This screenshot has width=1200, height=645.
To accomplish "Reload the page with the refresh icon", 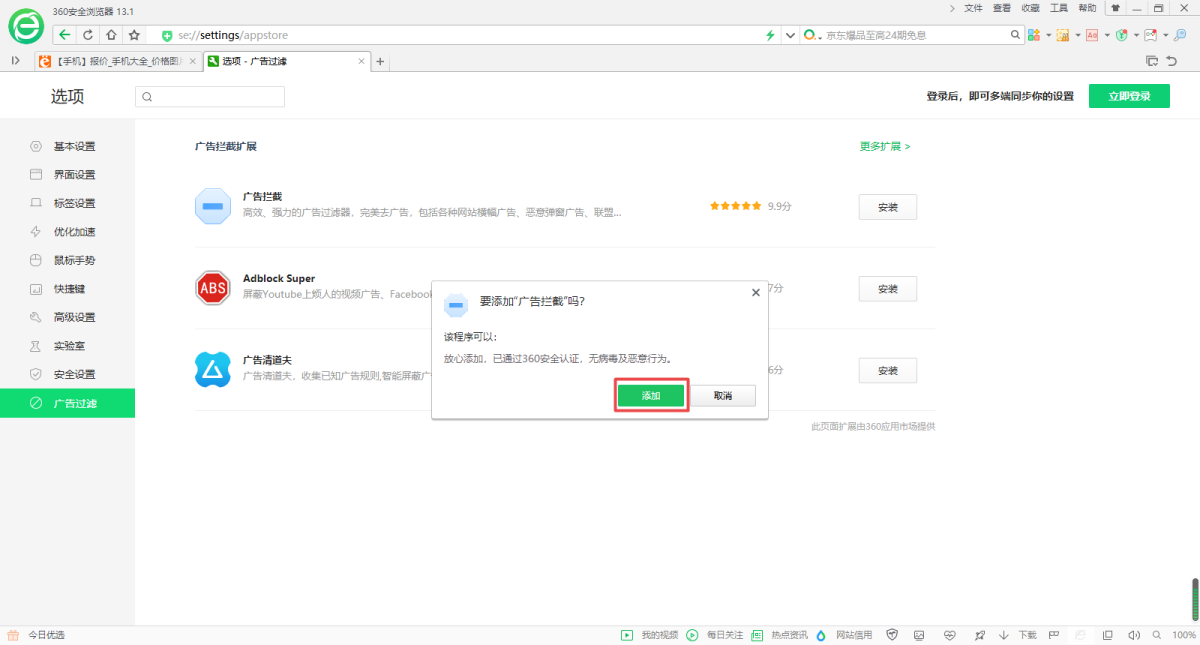I will point(88,35).
